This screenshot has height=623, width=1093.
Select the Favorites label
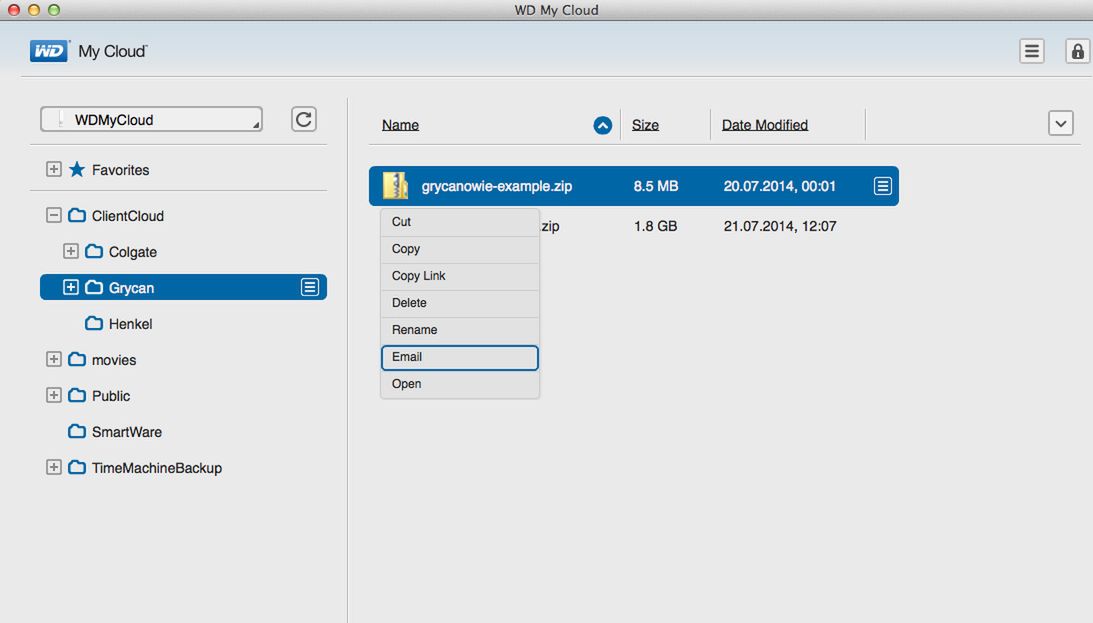121,170
